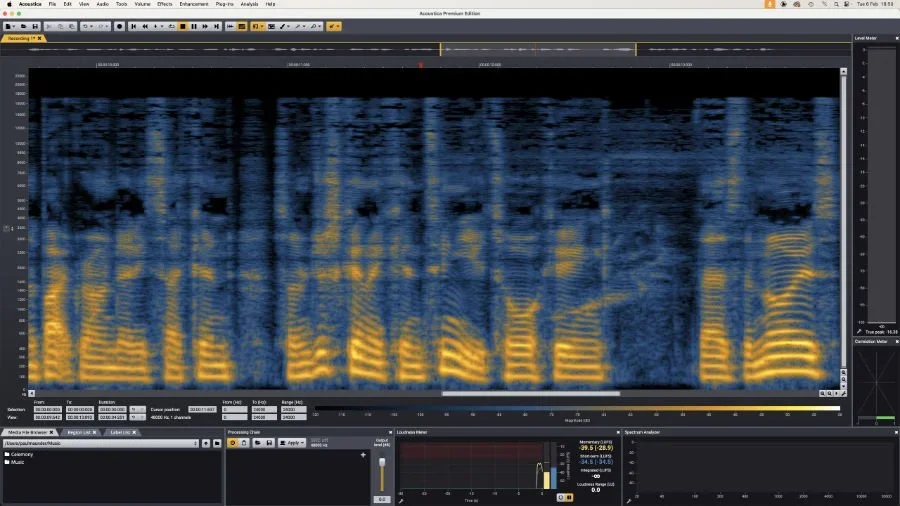Adjust the Output level slider handle

[x=382, y=462]
